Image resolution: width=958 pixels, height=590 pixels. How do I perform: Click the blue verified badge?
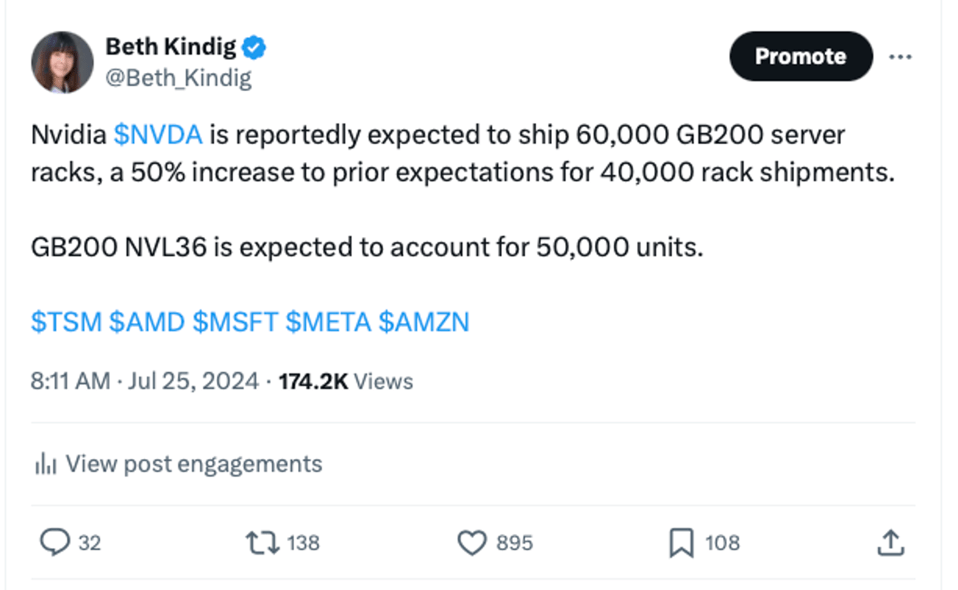pos(255,47)
